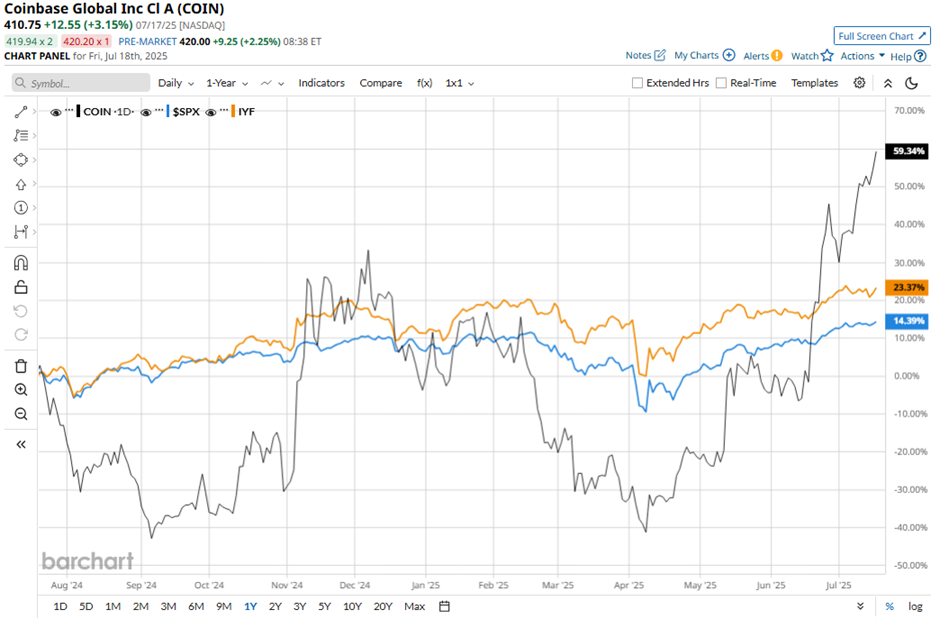
Task: Toggle visibility of the $SPX series
Action: click(x=146, y=112)
